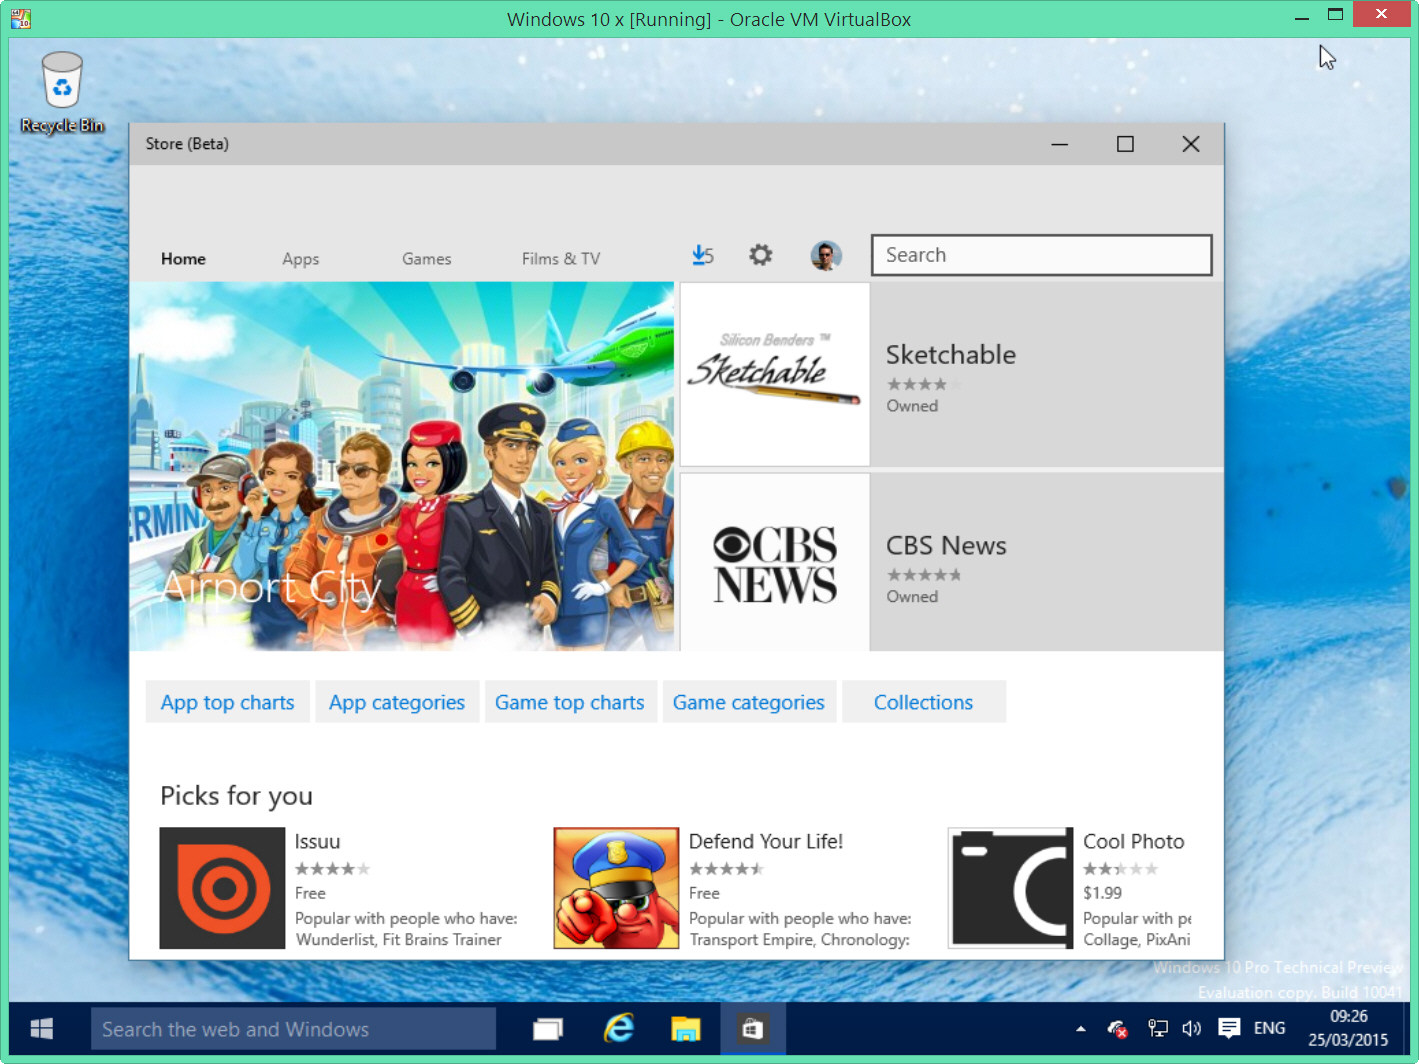
Task: Click the Picks for you heading
Action: pos(236,796)
